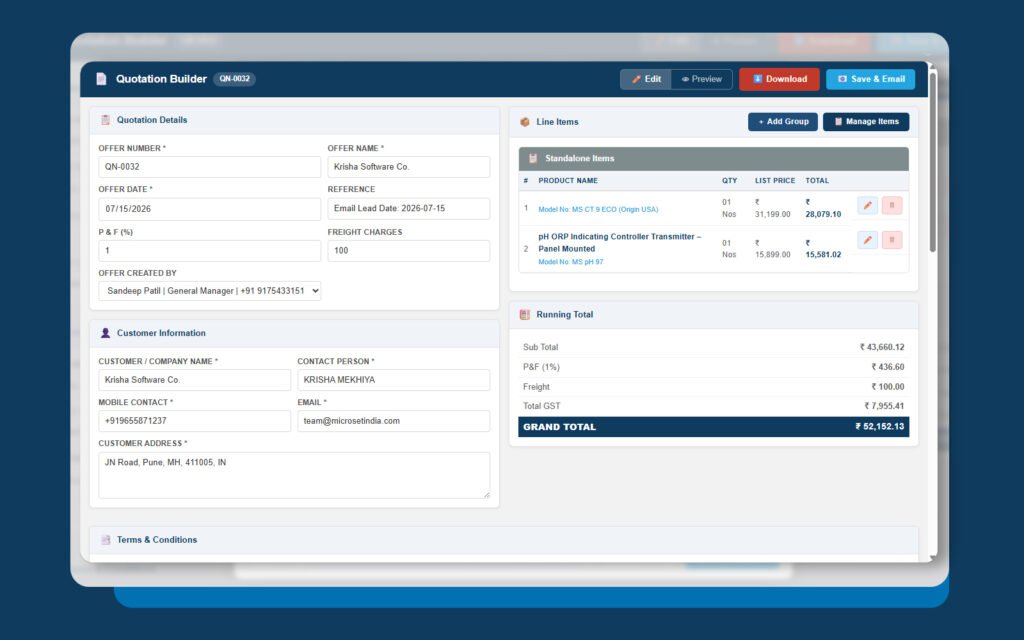The width and height of the screenshot is (1024, 640).
Task: Click the Offer Name field
Action: click(x=409, y=167)
